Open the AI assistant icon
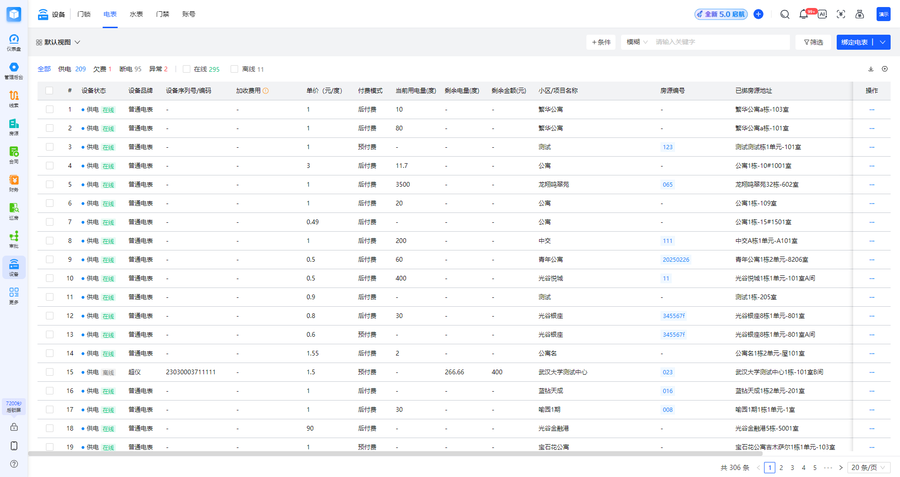The width and height of the screenshot is (900, 477). click(x=822, y=14)
